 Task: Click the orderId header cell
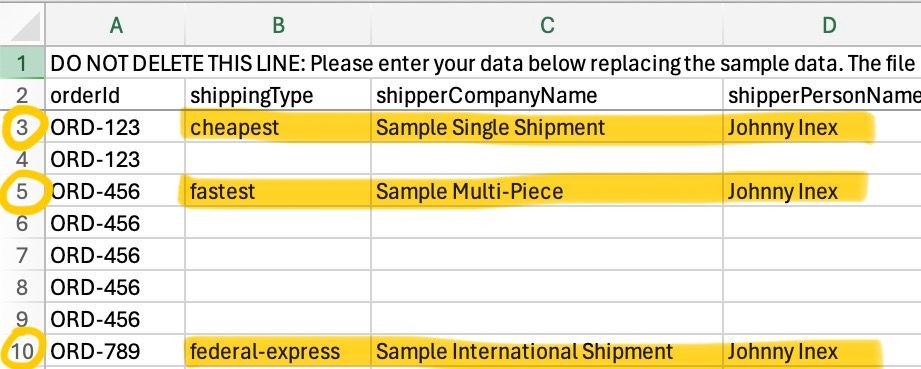116,95
